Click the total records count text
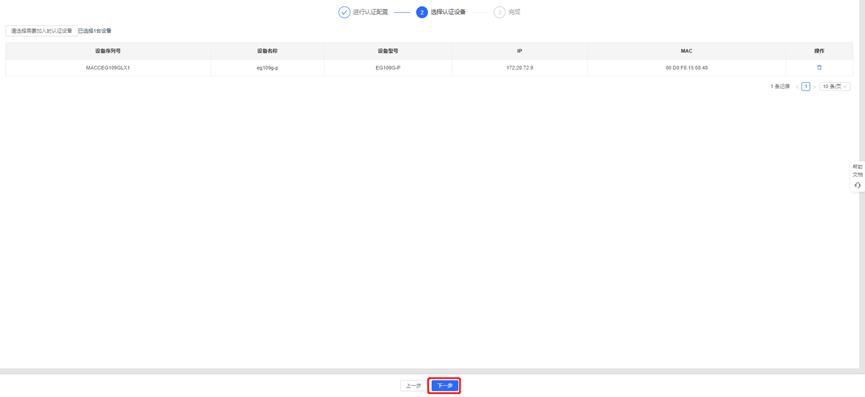865x397 pixels. click(x=780, y=87)
